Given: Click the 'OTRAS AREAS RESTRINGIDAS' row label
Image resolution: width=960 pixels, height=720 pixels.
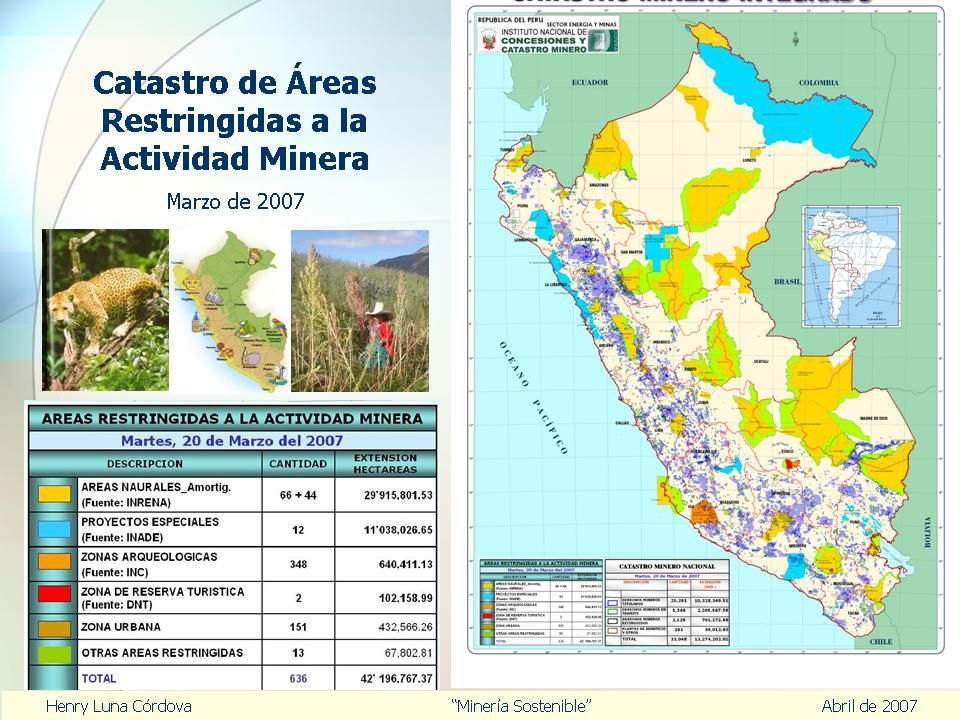Looking at the screenshot, I should tap(162, 653).
